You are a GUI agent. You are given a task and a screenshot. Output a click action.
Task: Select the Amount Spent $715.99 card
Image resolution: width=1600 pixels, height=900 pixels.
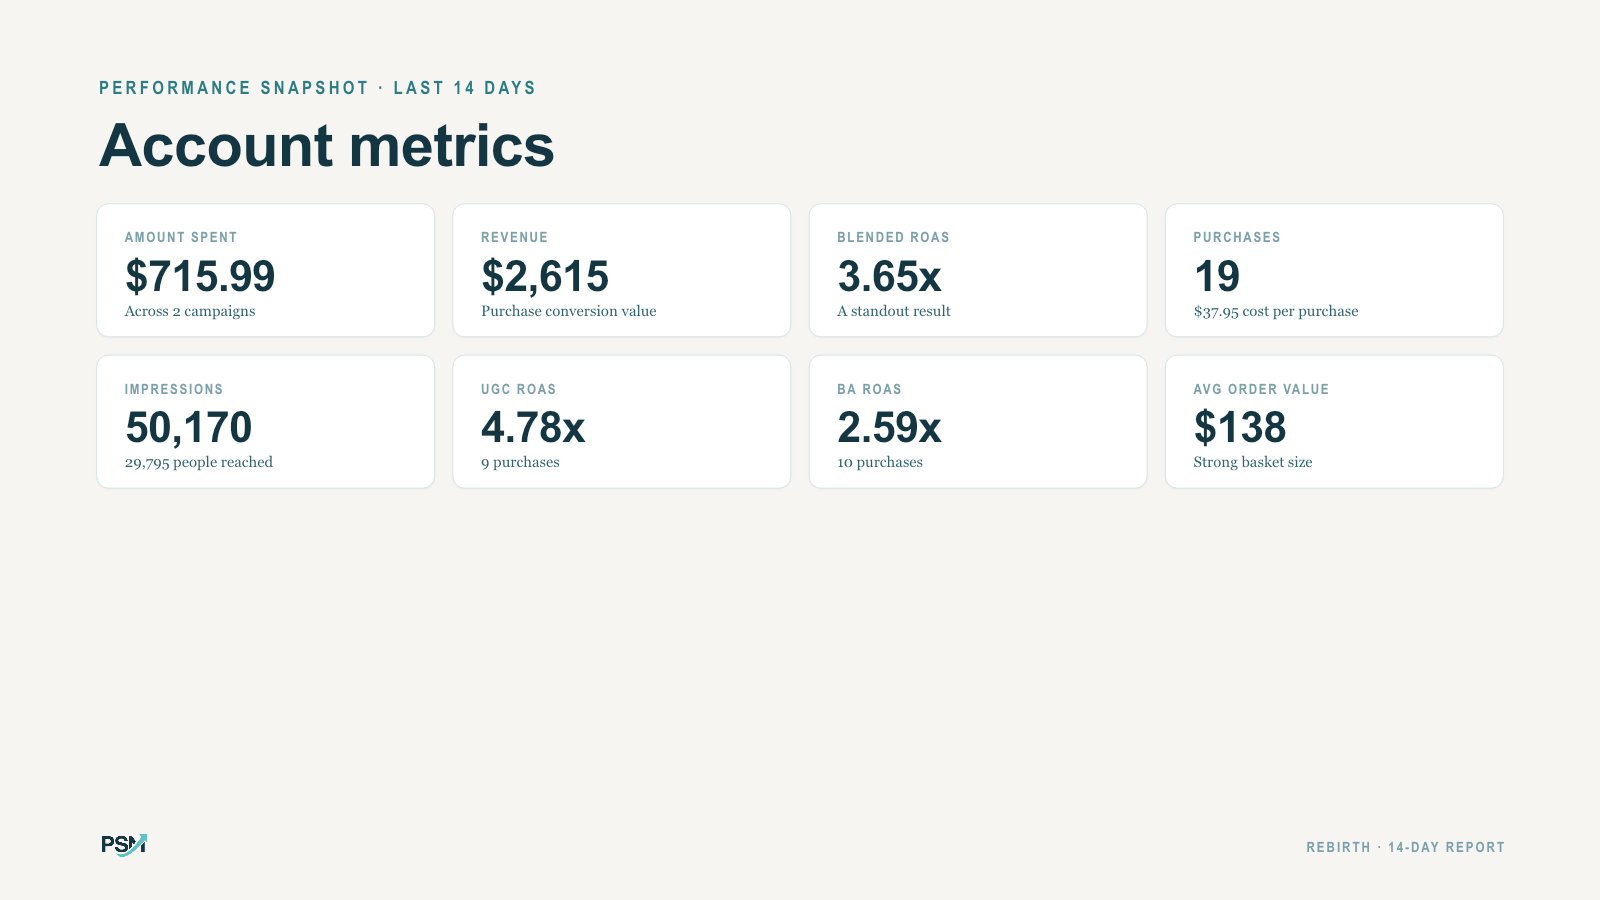pos(266,270)
